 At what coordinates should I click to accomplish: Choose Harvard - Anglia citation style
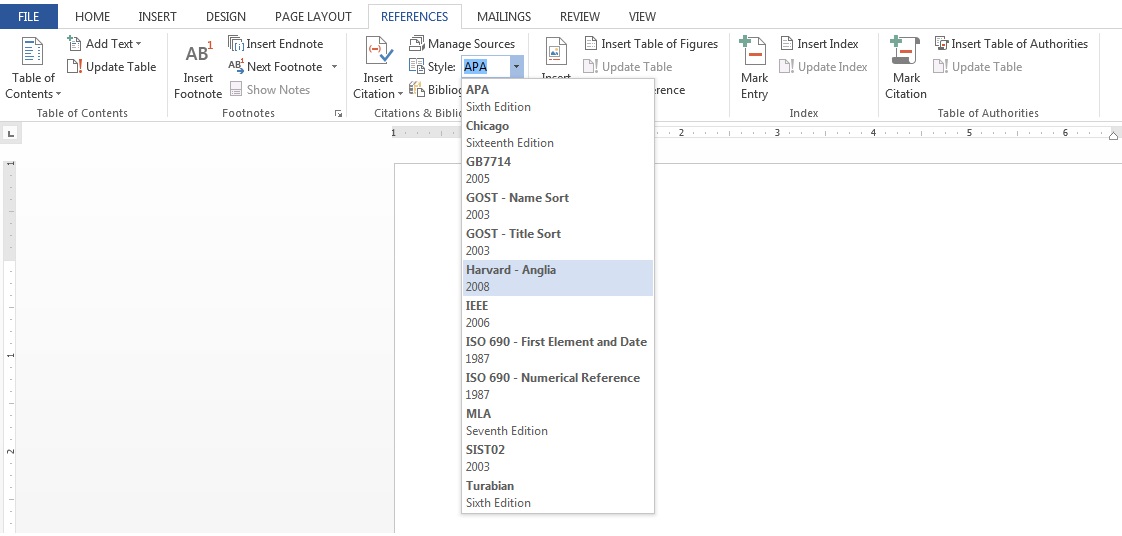coord(557,278)
